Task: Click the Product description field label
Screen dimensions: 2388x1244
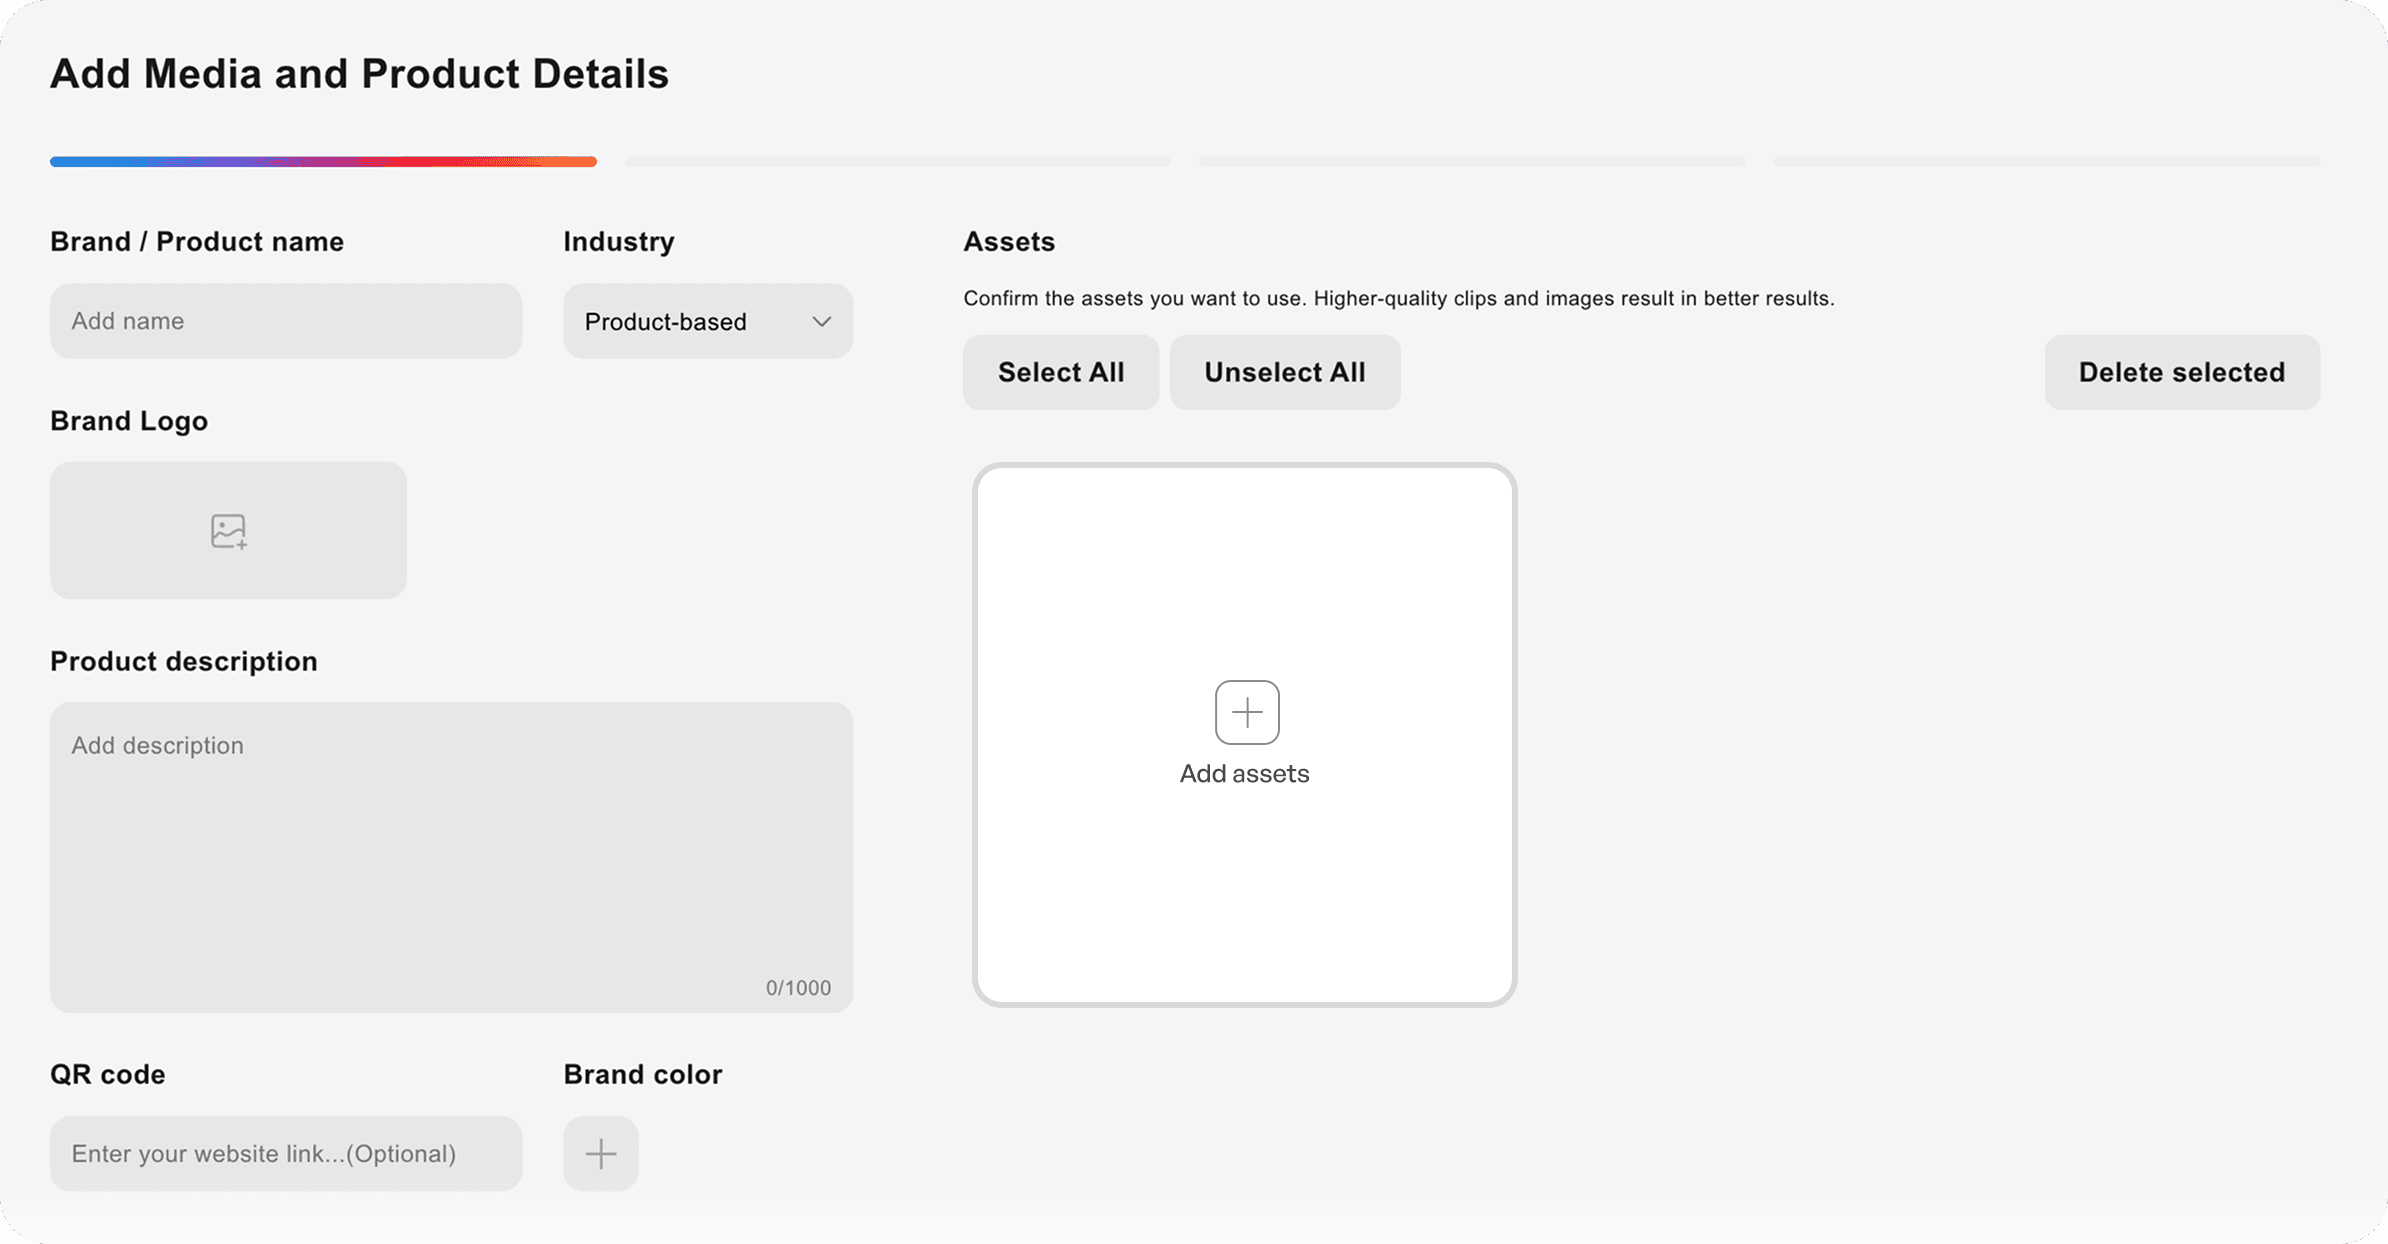Action: pyautogui.click(x=184, y=661)
